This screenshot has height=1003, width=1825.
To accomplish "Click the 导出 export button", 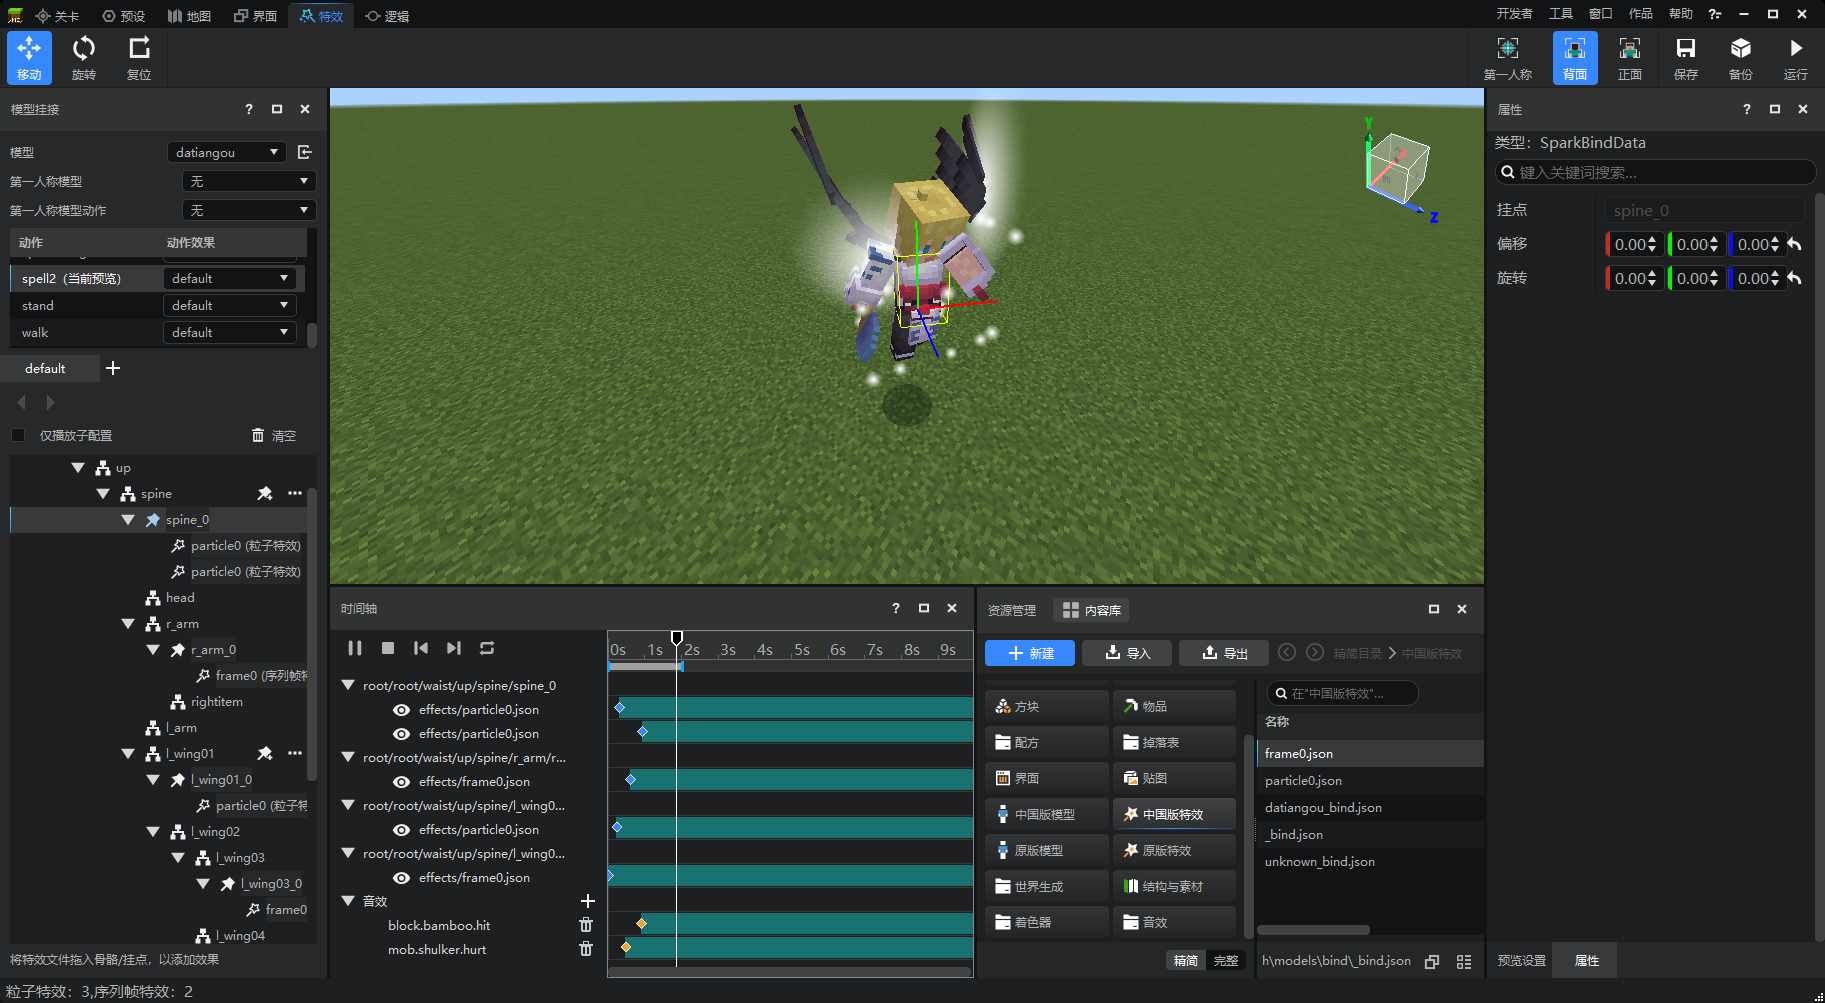I will click(x=1224, y=653).
